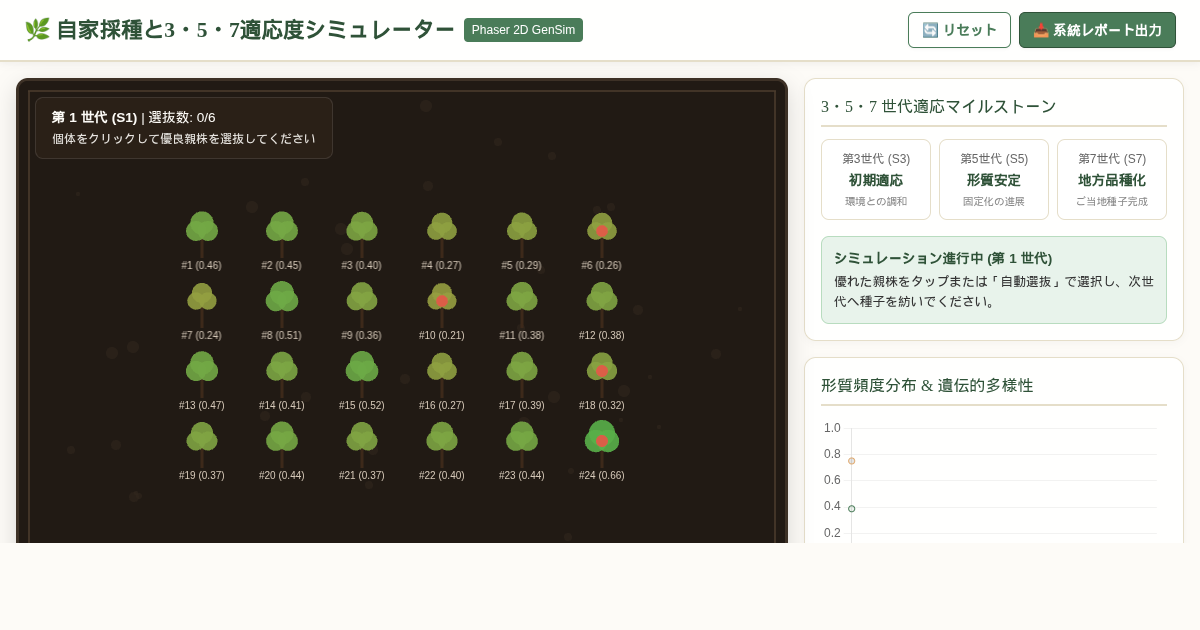The width and height of the screenshot is (1200, 630).
Task: Pick plant #2 (0.45) as parent
Action: [x=282, y=236]
